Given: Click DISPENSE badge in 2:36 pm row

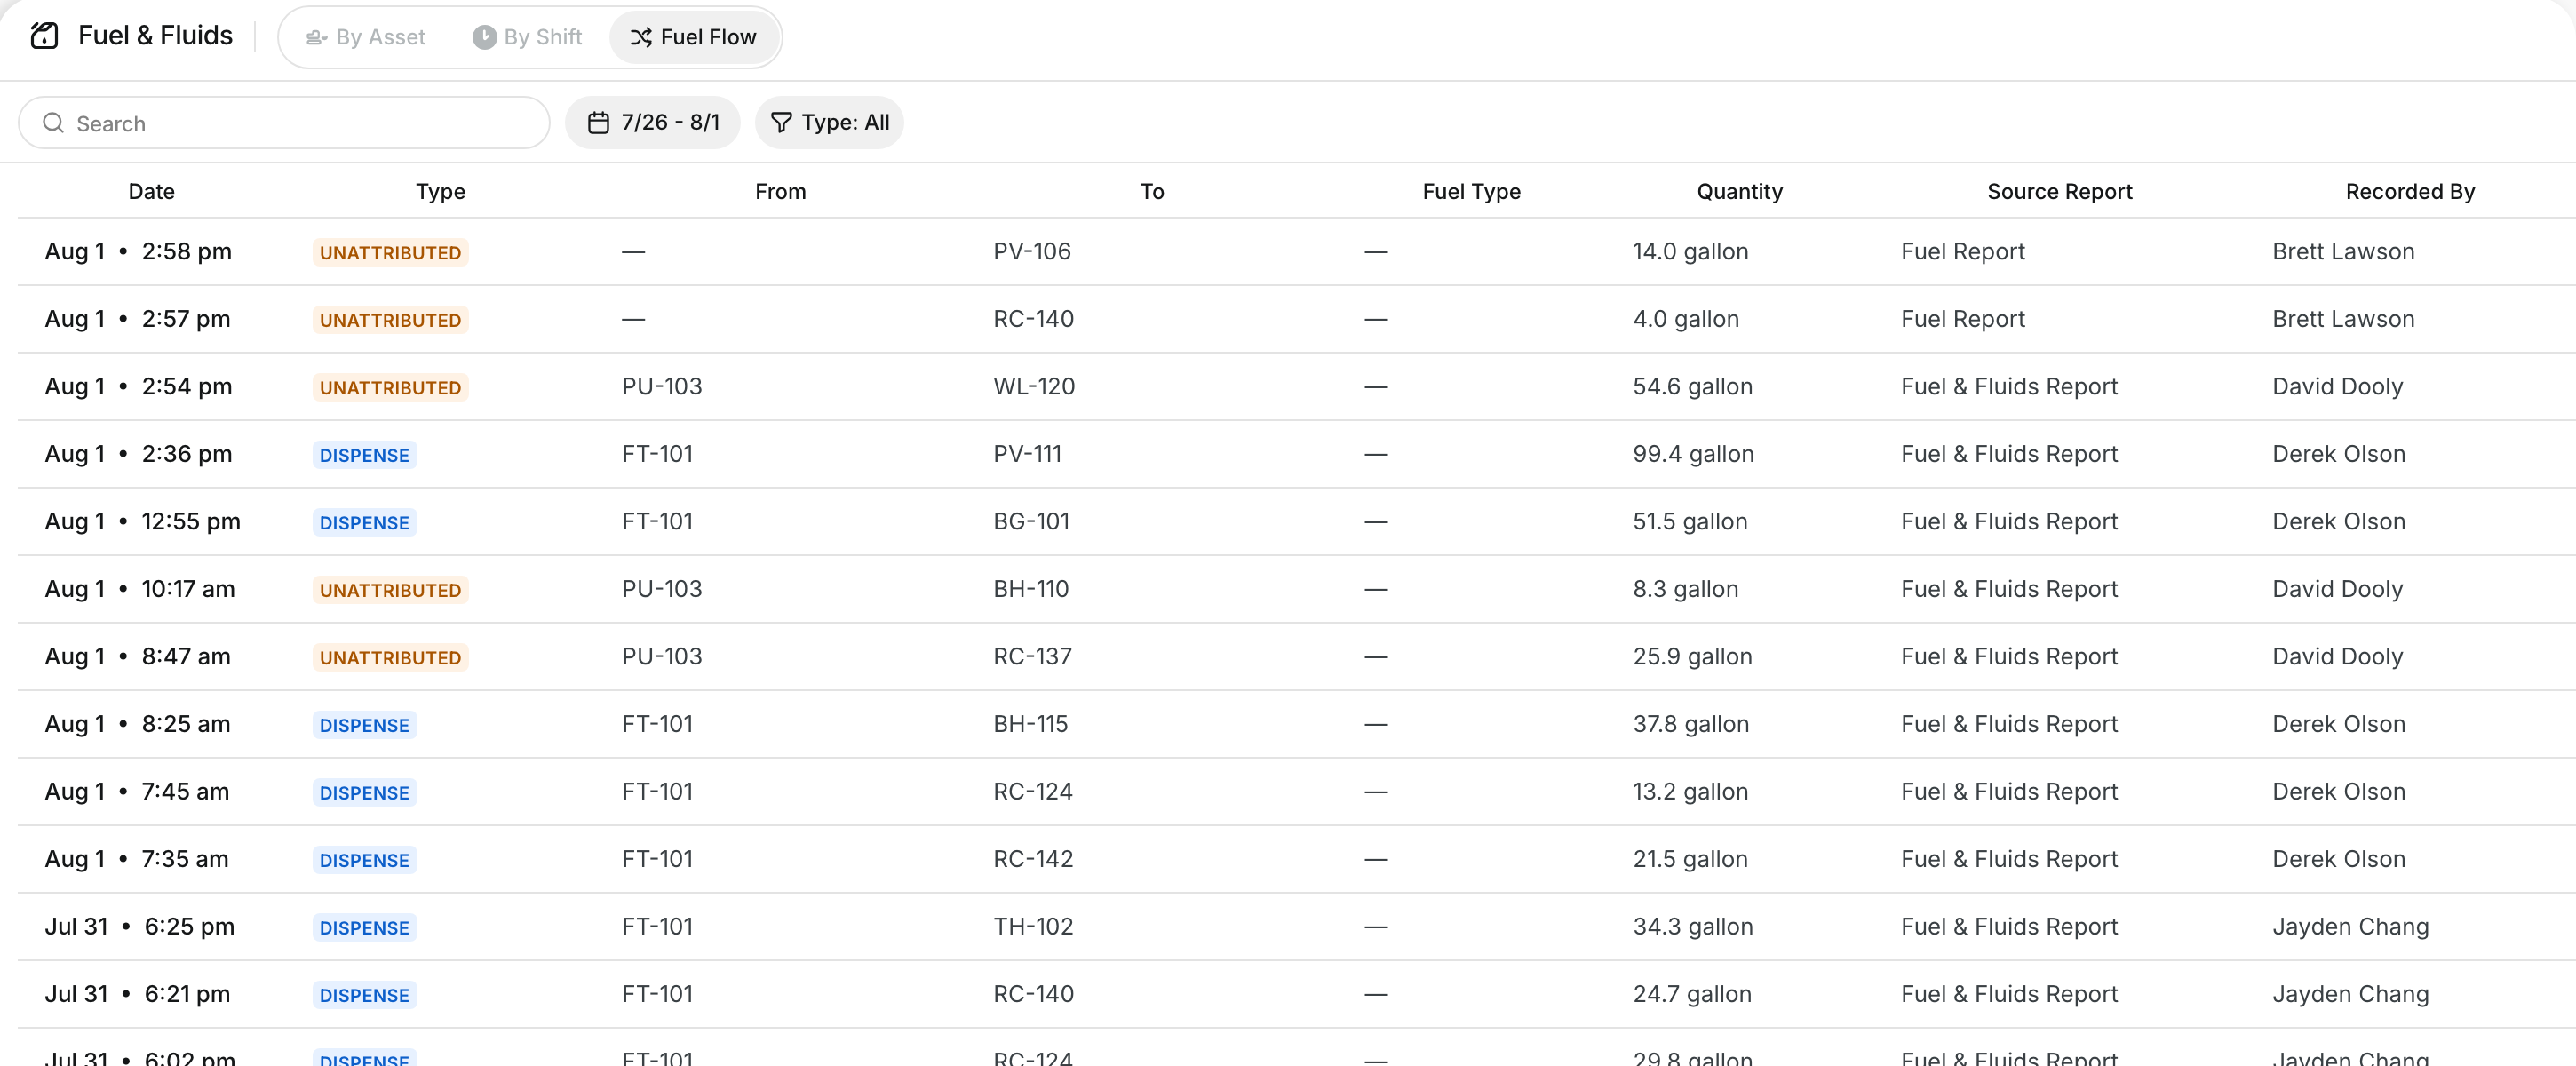Looking at the screenshot, I should pyautogui.click(x=364, y=455).
